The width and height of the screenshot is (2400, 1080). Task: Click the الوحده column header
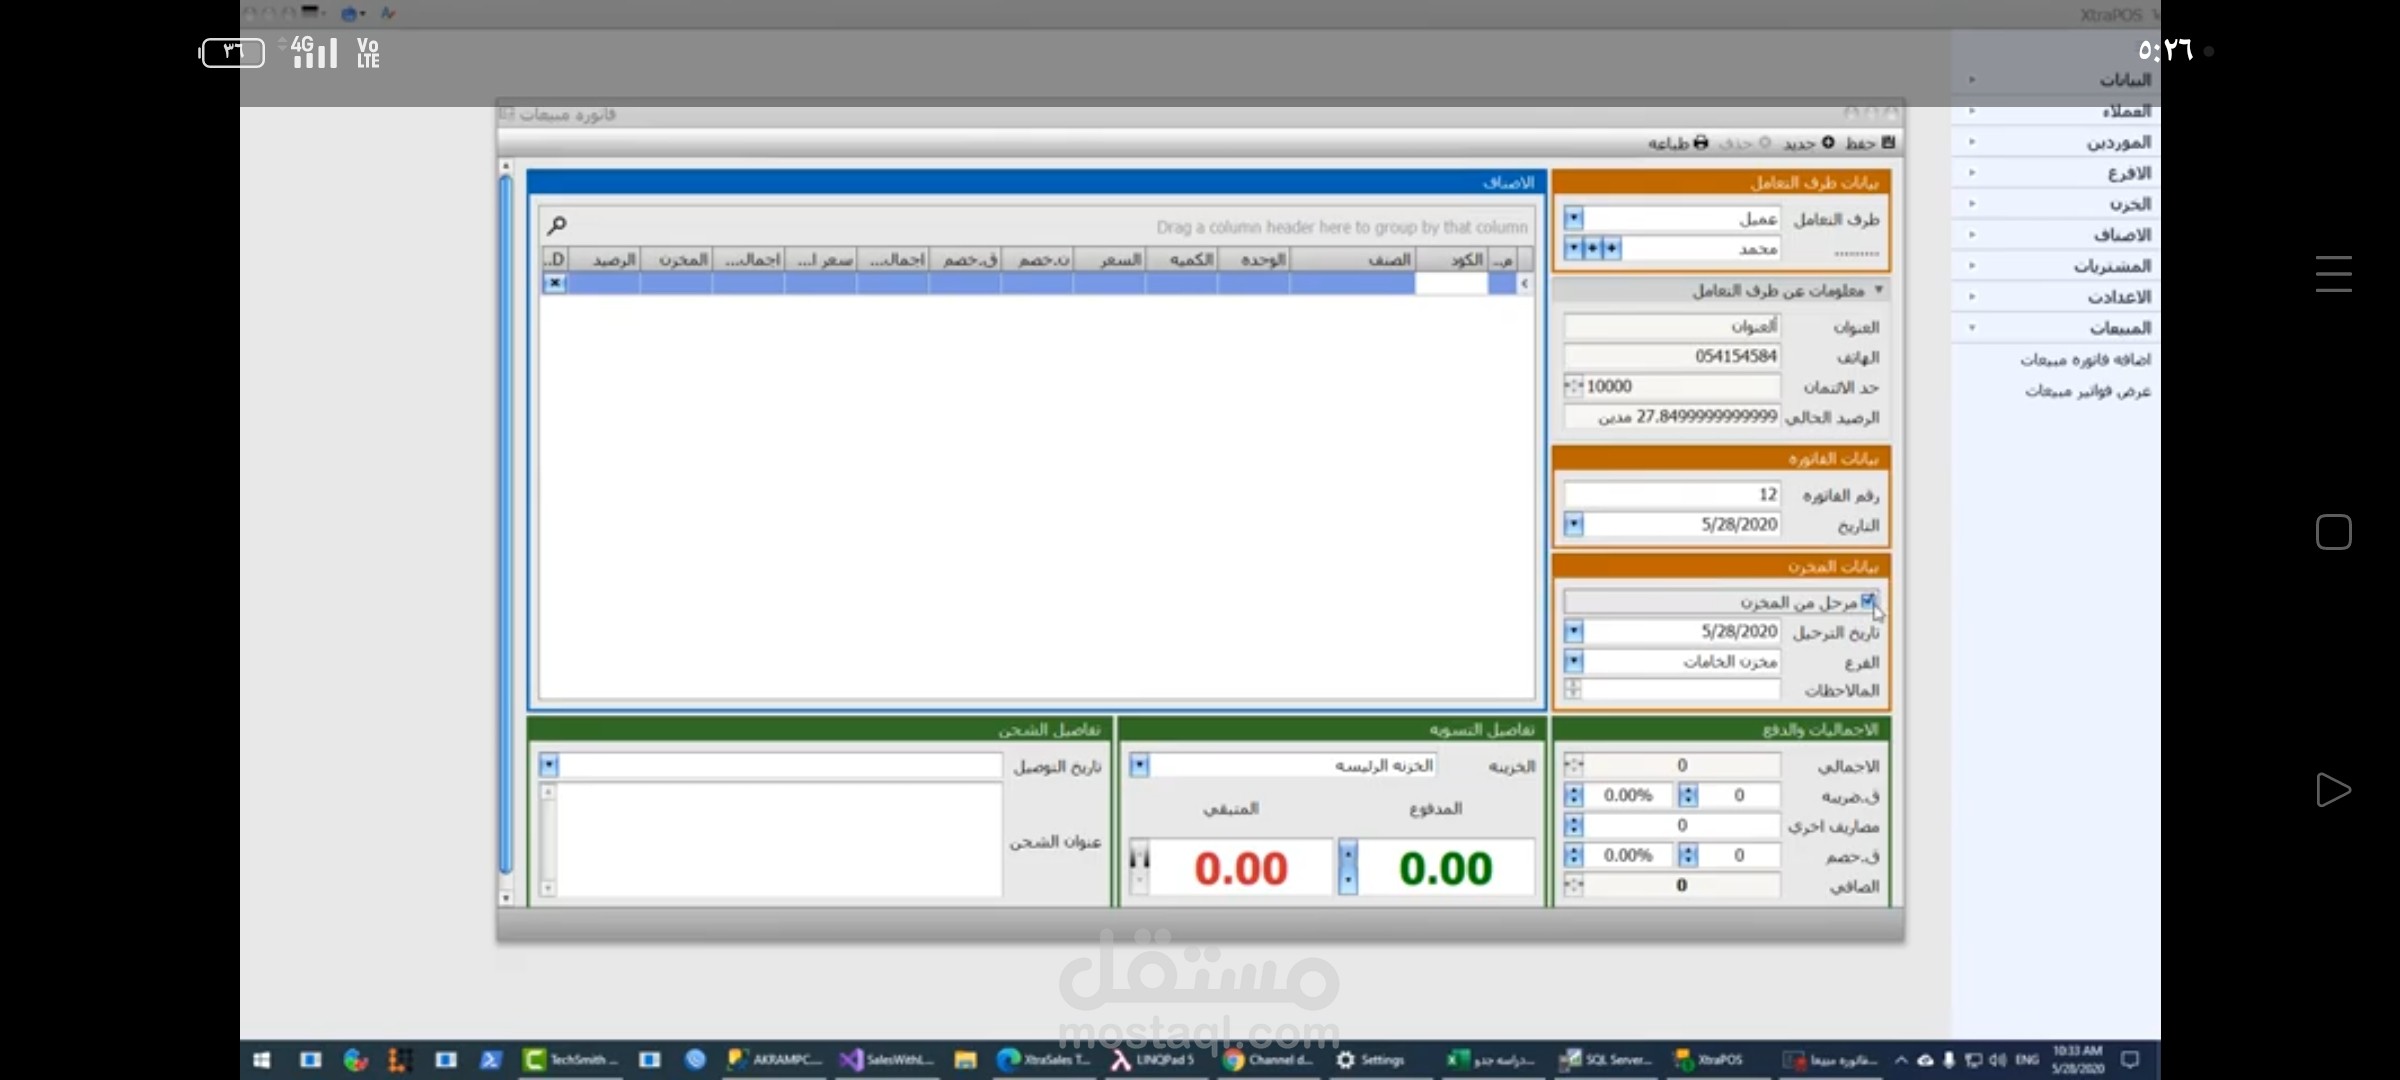(1253, 260)
